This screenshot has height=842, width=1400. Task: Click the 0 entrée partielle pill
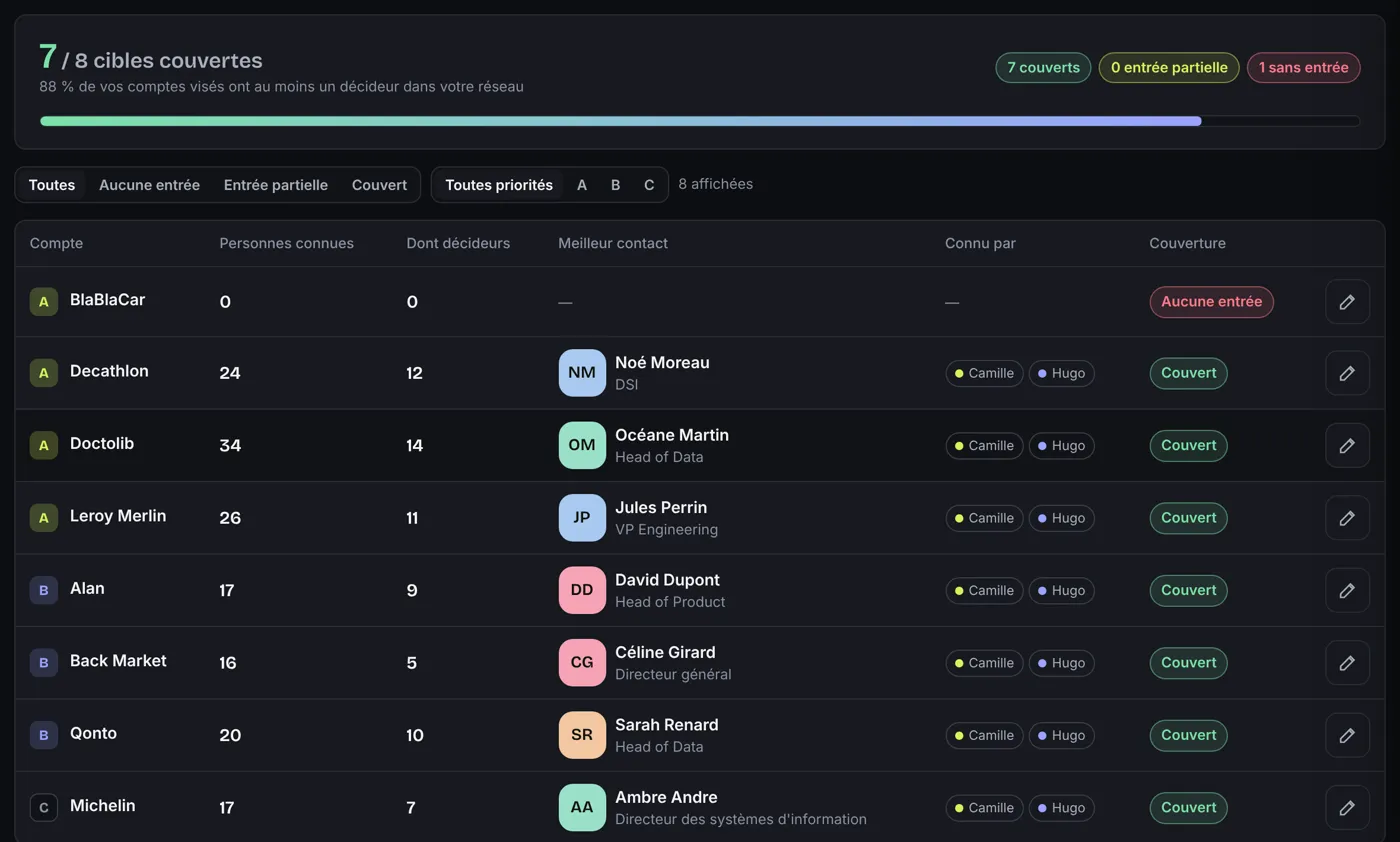[1169, 68]
